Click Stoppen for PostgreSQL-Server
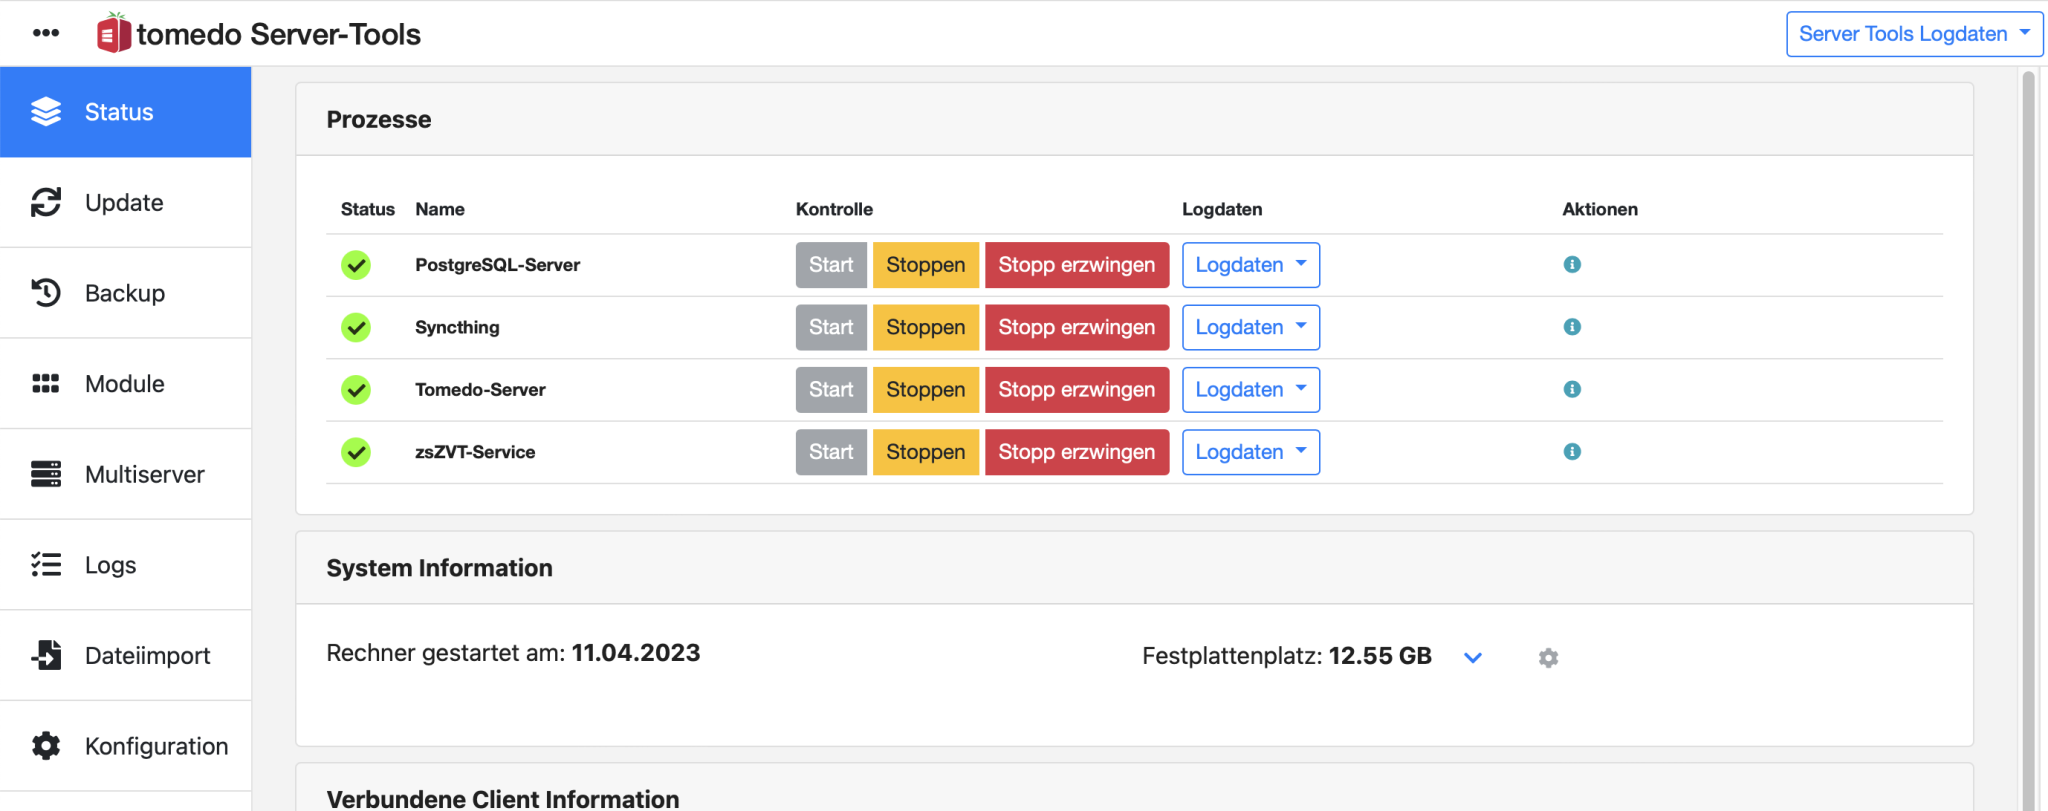Viewport: 2048px width, 811px height. pyautogui.click(x=926, y=265)
